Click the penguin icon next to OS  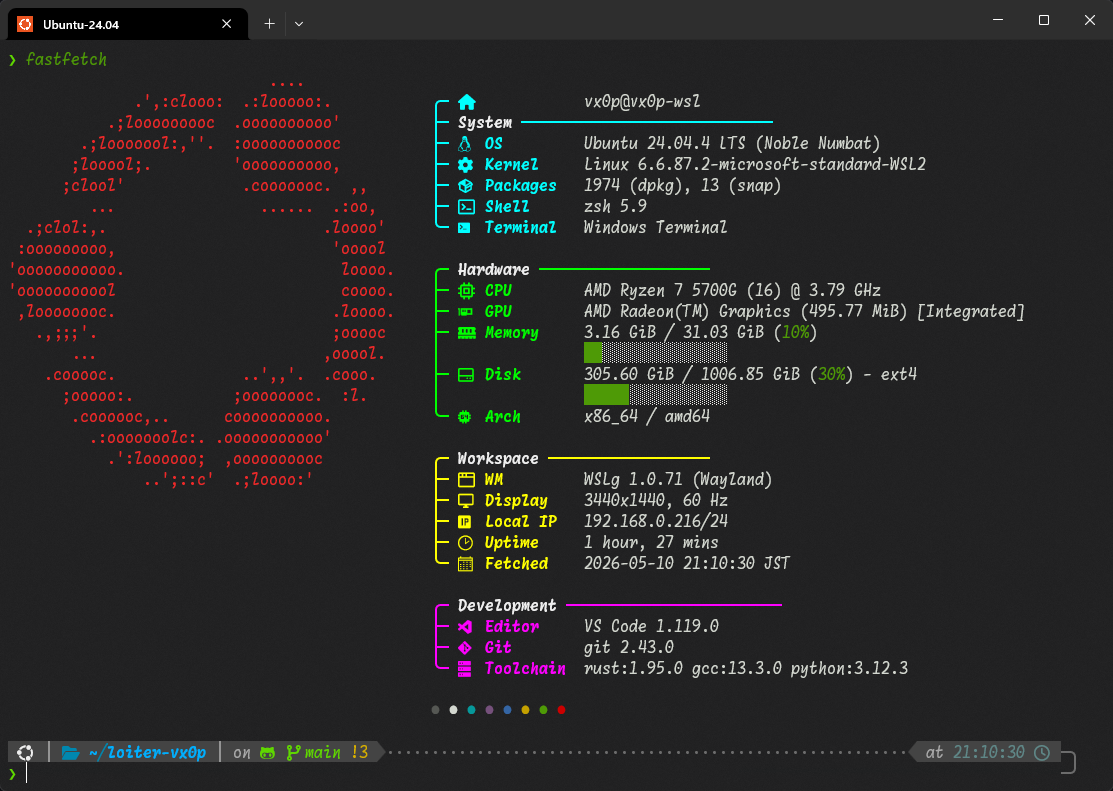(465, 144)
